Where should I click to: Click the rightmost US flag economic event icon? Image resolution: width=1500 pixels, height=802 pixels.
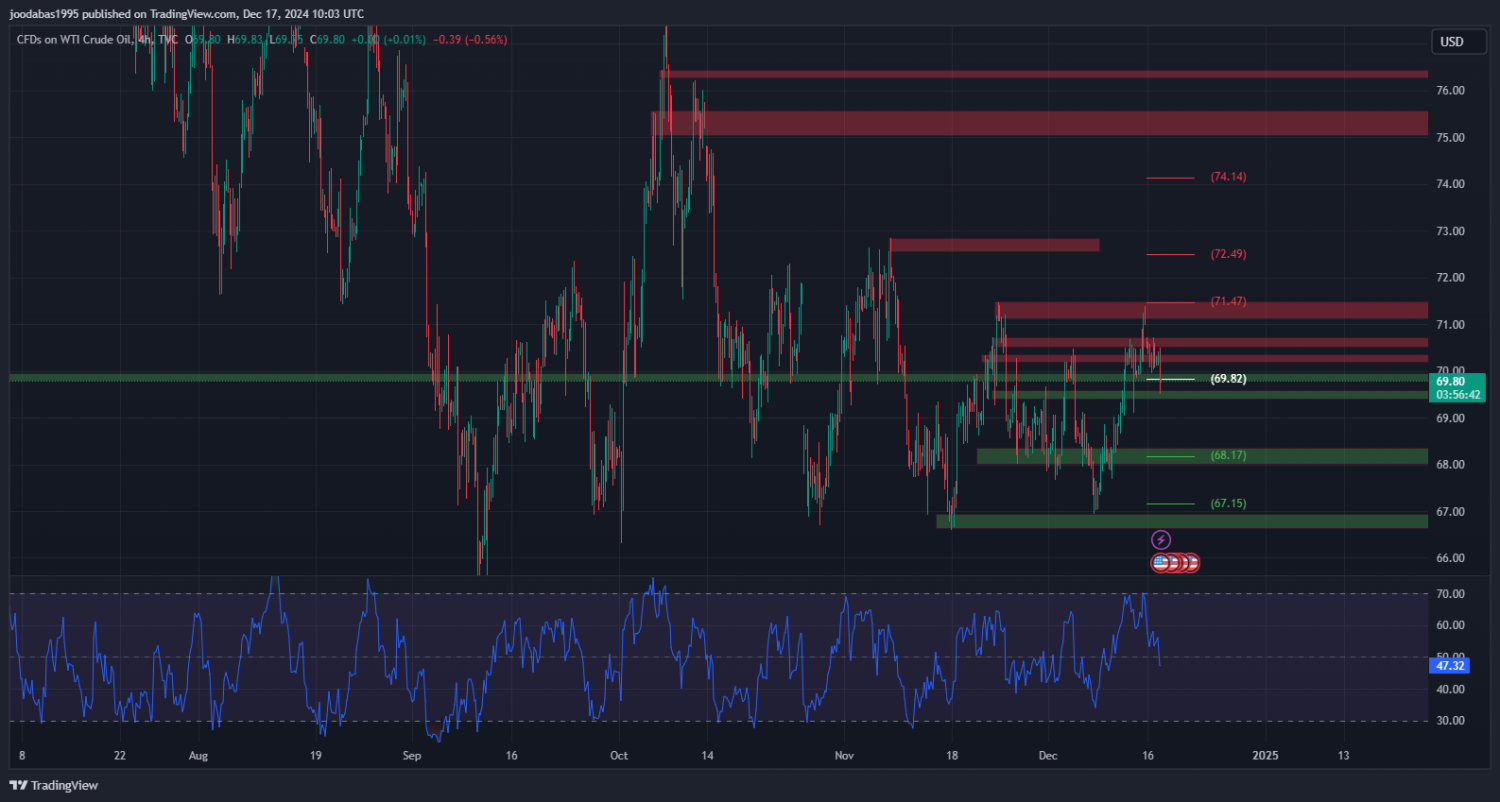(1190, 563)
